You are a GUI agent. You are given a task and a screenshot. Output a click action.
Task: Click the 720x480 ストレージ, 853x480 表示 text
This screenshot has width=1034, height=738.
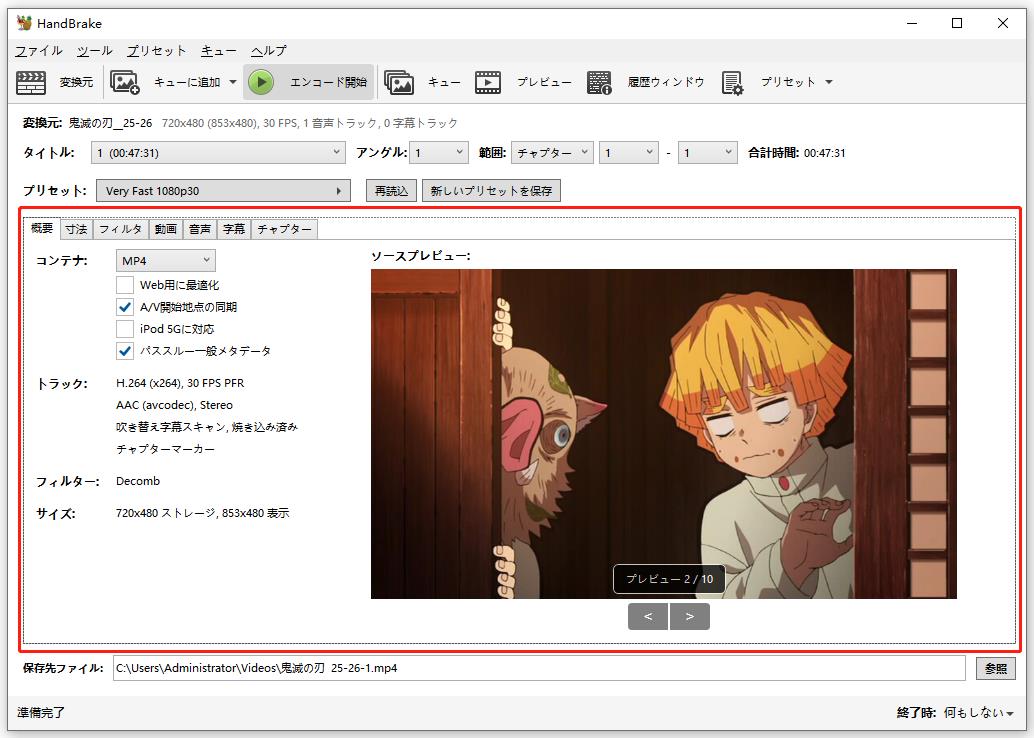pyautogui.click(x=202, y=513)
